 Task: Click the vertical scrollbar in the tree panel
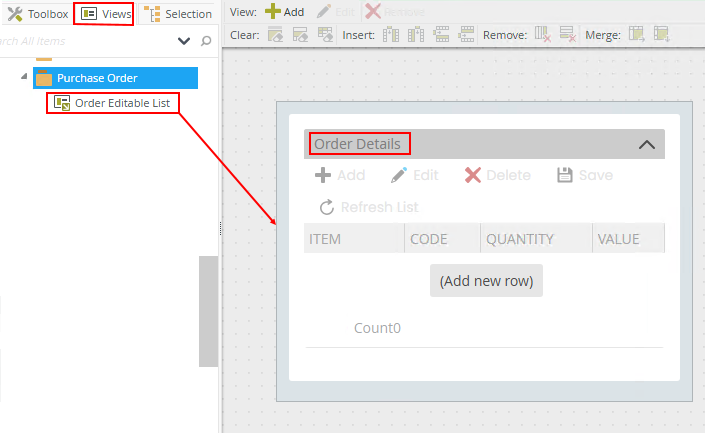[209, 311]
